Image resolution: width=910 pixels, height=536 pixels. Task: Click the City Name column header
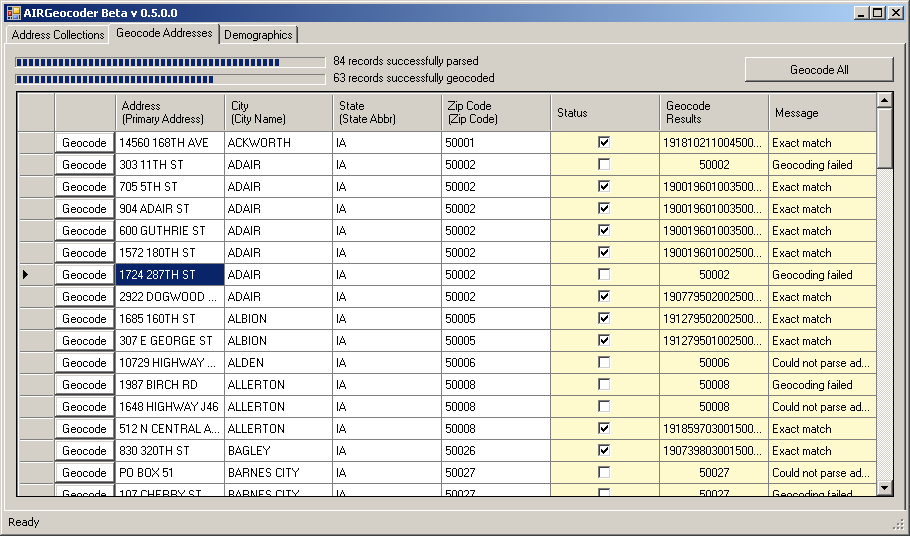[278, 113]
